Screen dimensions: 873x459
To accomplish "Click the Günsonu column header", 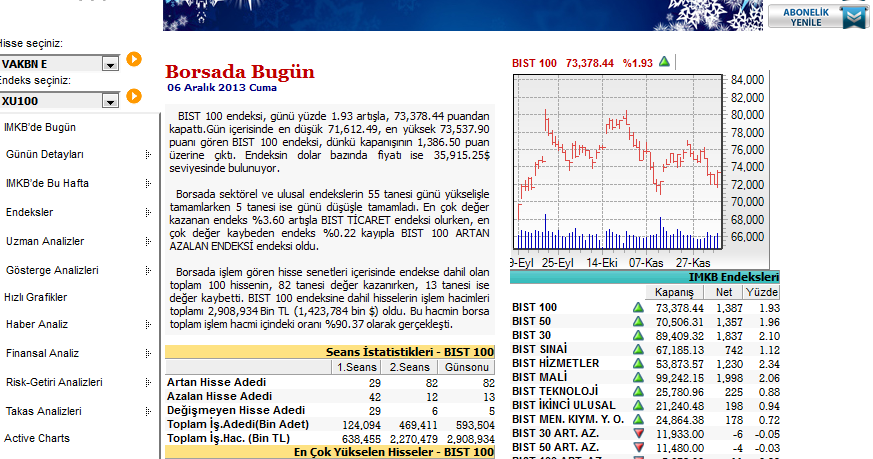I will click(467, 368).
